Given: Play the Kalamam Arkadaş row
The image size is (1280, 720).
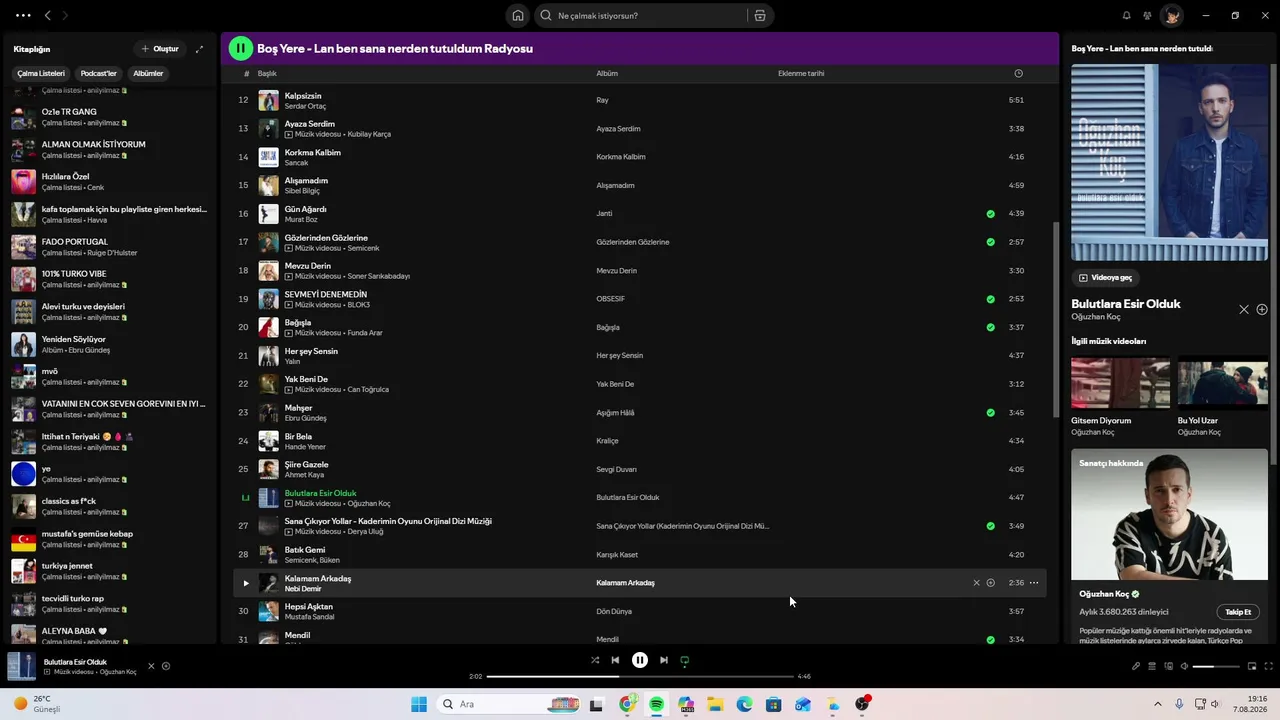Looking at the screenshot, I should (246, 583).
